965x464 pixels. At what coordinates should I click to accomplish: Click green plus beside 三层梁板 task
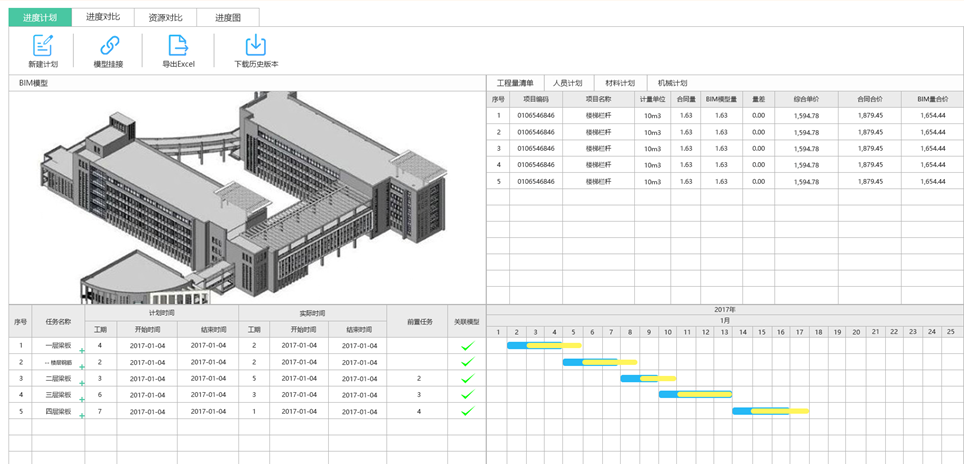click(82, 399)
